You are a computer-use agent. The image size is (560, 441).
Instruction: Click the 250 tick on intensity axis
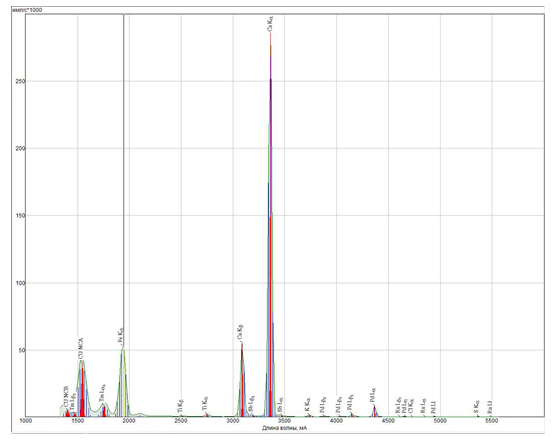(20, 81)
